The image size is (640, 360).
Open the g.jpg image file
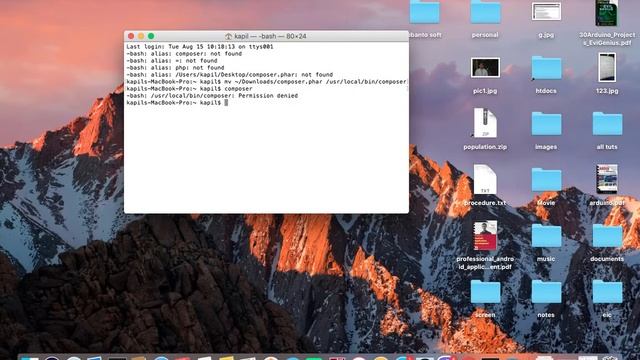[546, 11]
